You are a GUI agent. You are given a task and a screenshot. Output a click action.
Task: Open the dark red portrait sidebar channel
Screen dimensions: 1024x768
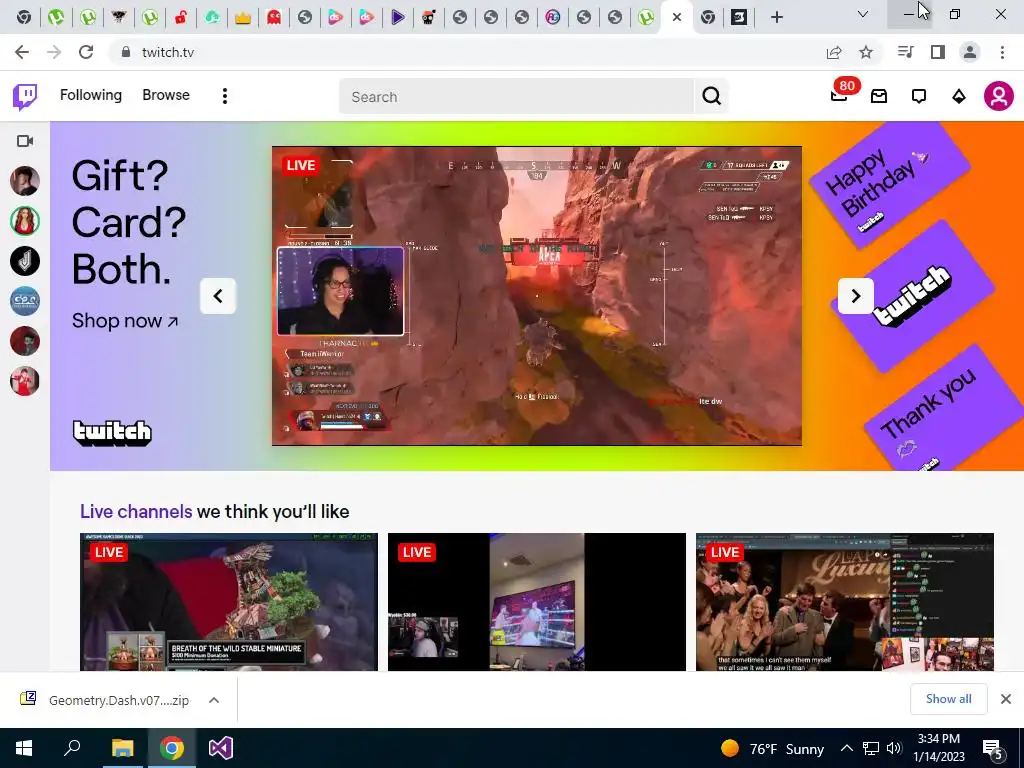pyautogui.click(x=25, y=341)
